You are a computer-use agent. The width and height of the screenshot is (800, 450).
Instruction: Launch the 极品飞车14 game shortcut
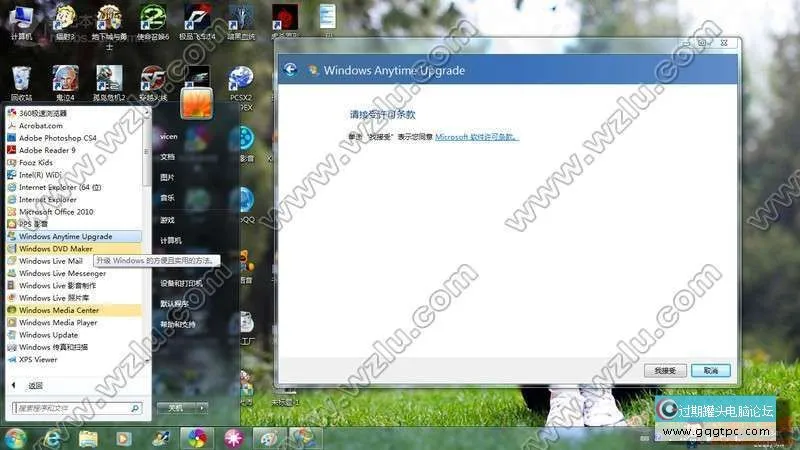tap(197, 22)
